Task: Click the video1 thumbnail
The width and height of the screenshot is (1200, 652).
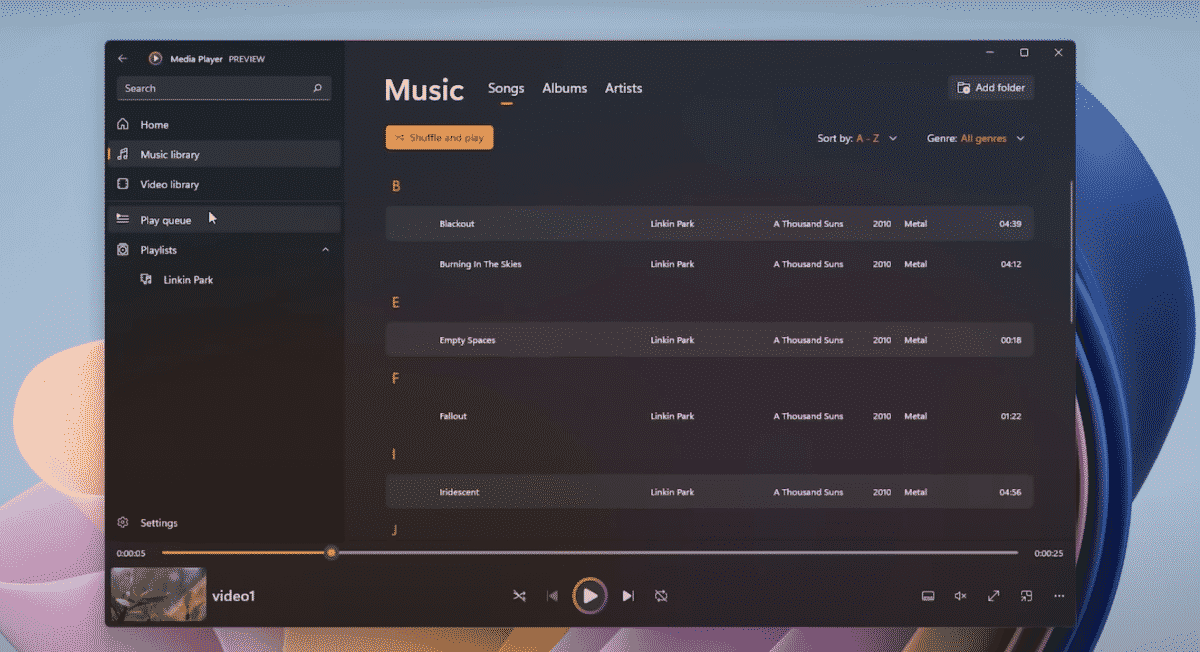Action: [158, 594]
